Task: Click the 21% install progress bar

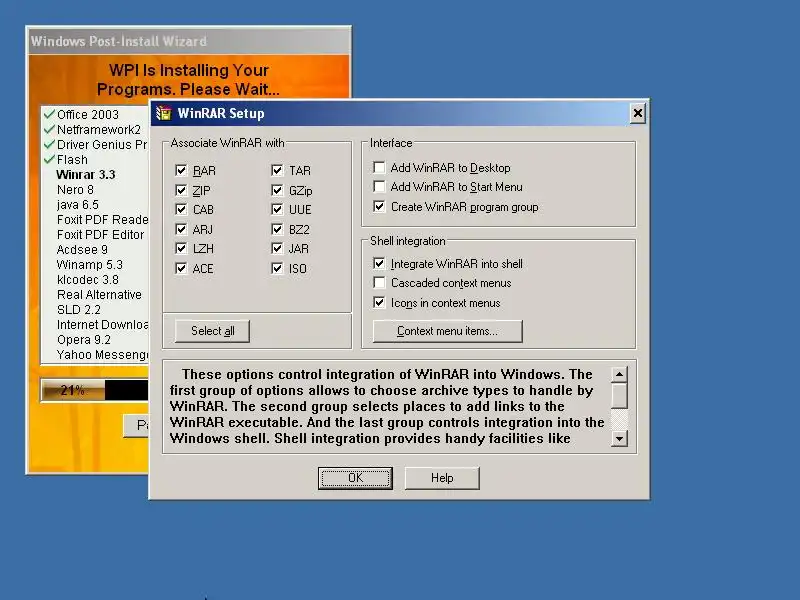Action: (95, 390)
